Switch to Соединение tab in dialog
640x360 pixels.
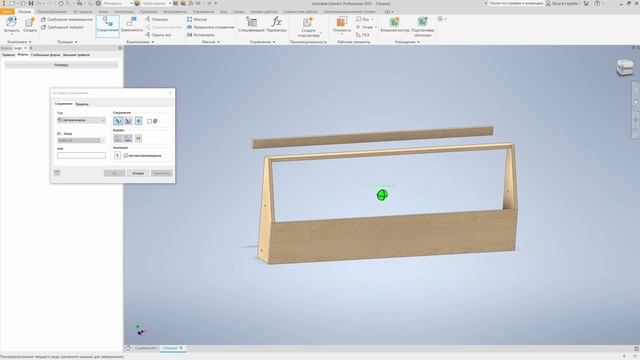pos(64,104)
